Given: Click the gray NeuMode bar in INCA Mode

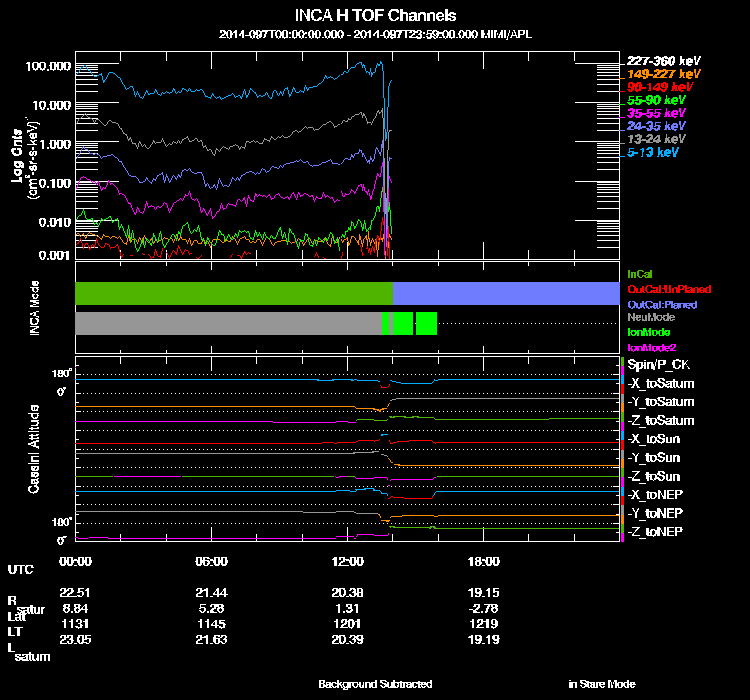Looking at the screenshot, I should coord(229,323).
